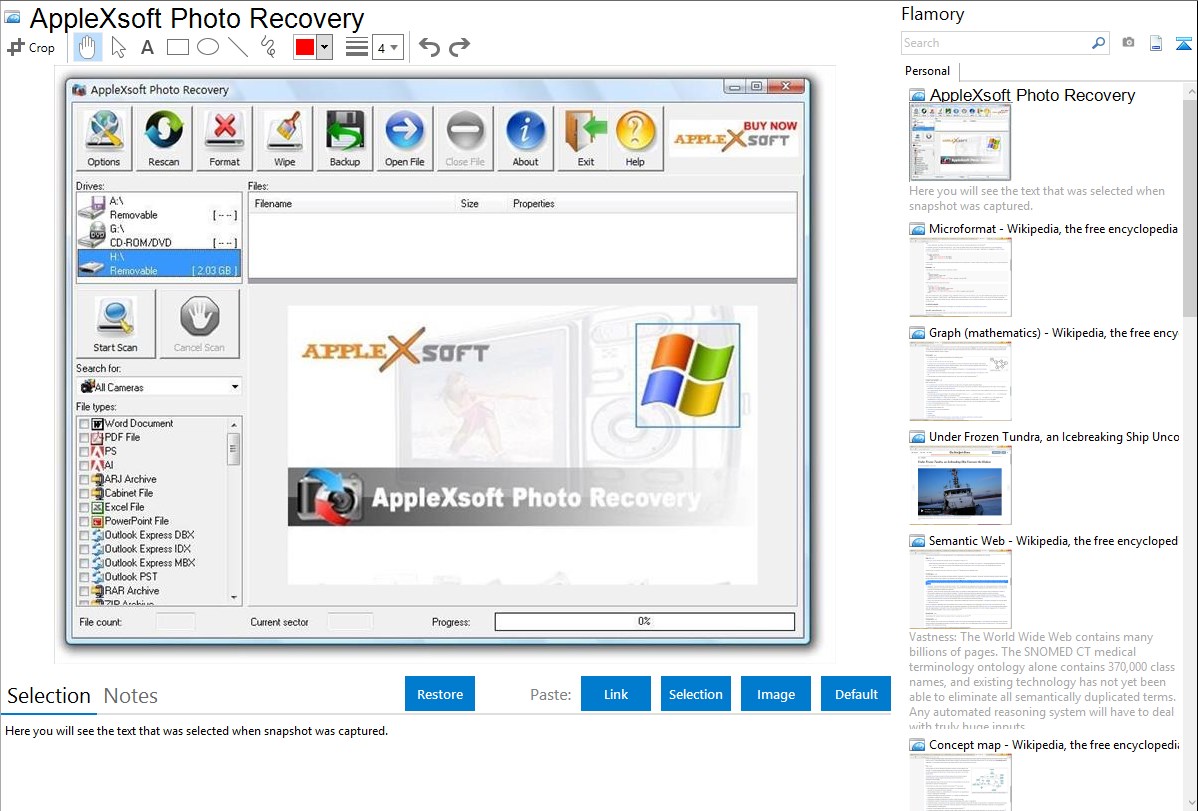Viewport: 1198px width, 811px height.
Task: Open the About info icon
Action: (526, 138)
